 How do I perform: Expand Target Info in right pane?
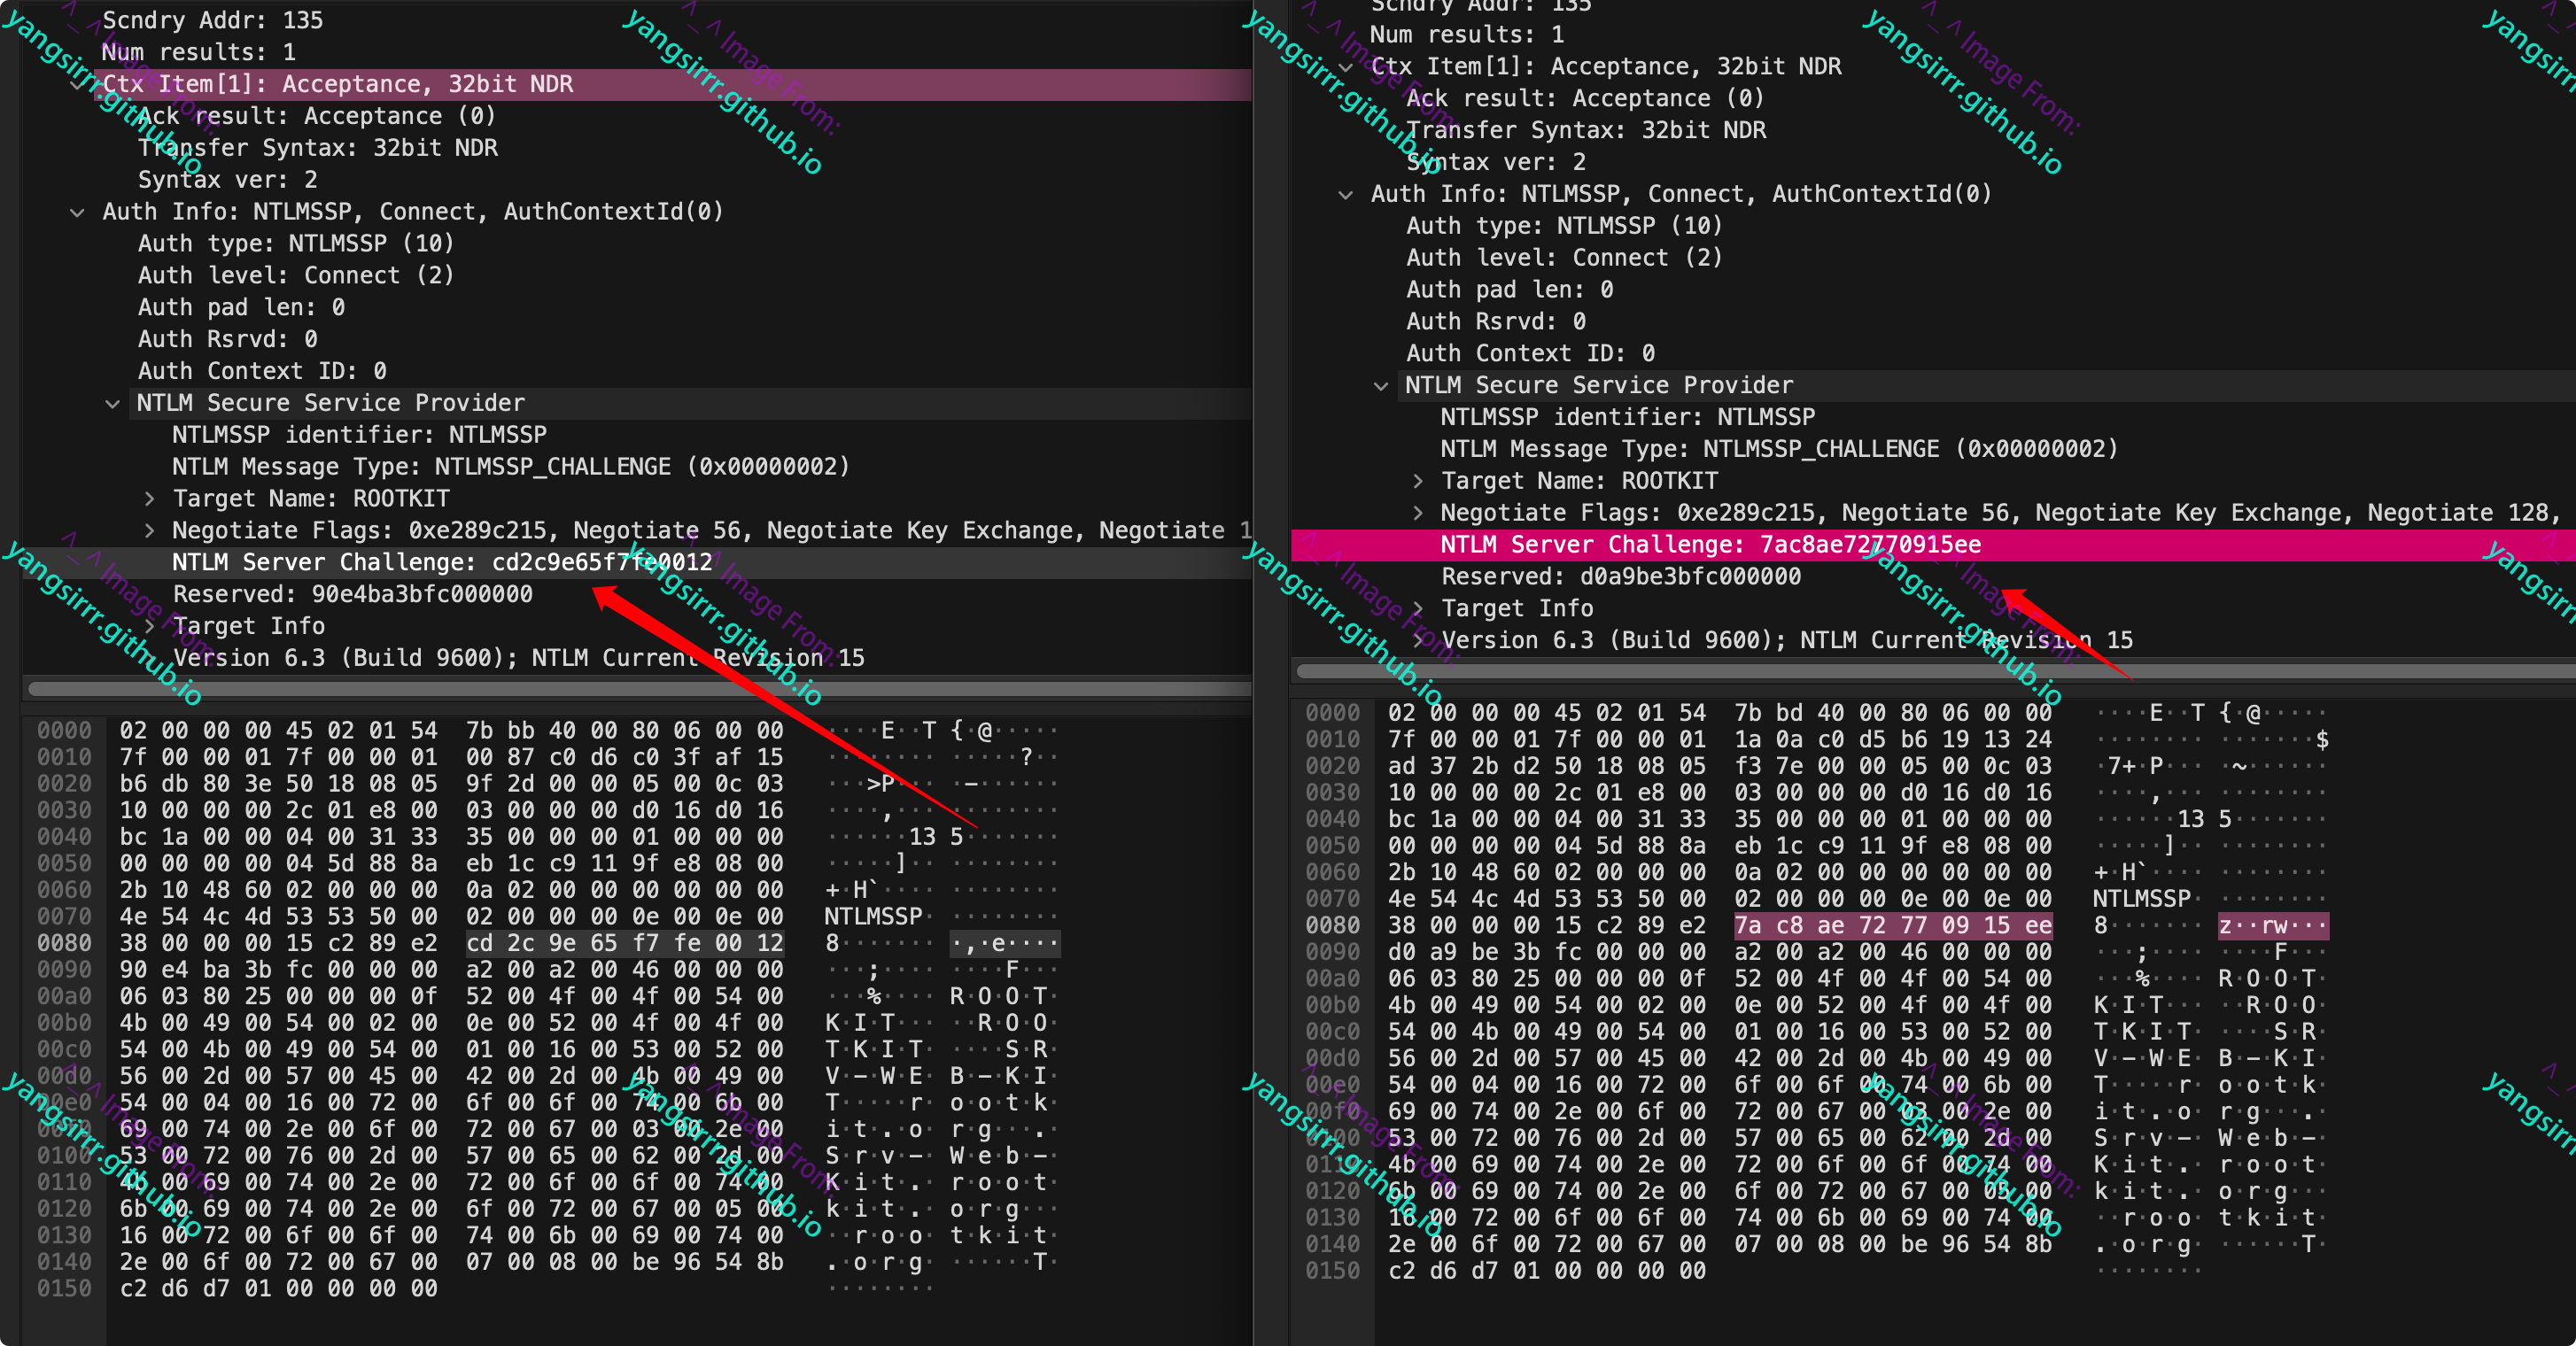1417,609
